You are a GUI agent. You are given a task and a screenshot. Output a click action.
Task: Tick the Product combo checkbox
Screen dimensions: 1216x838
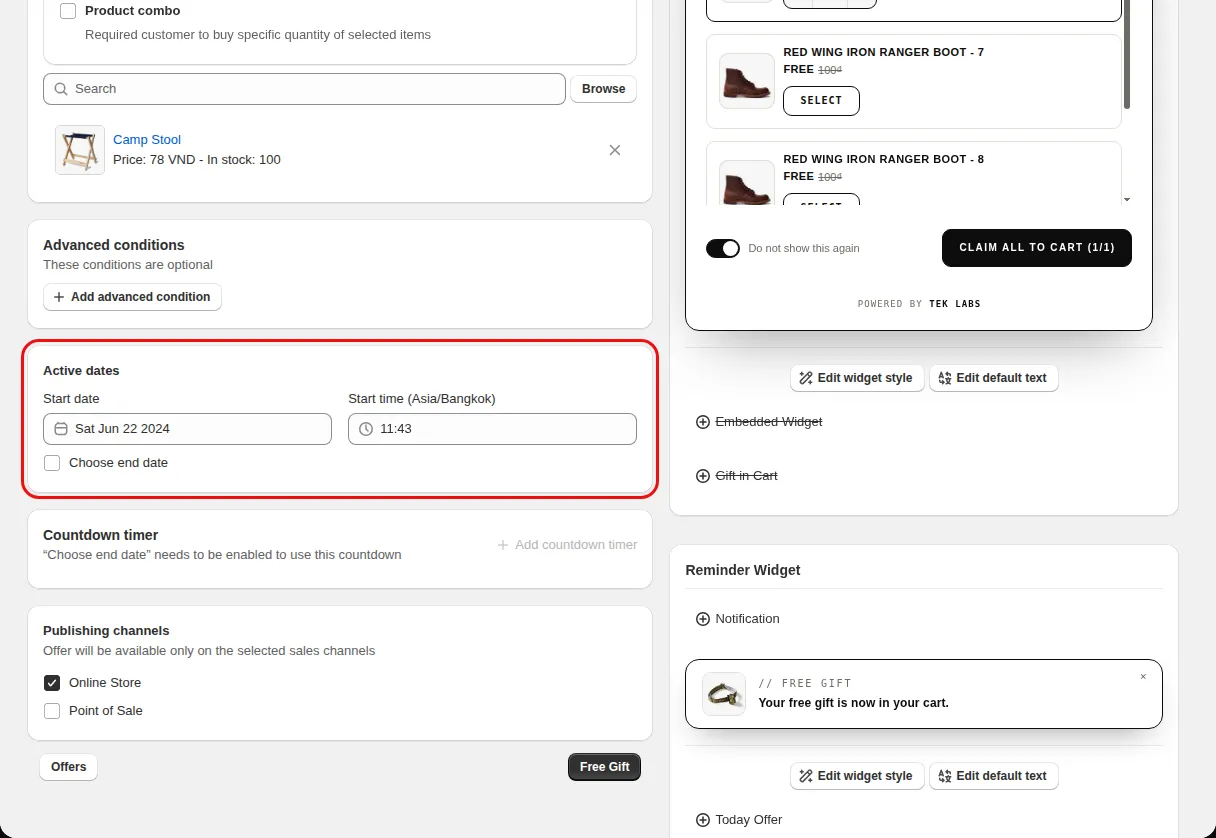click(68, 11)
